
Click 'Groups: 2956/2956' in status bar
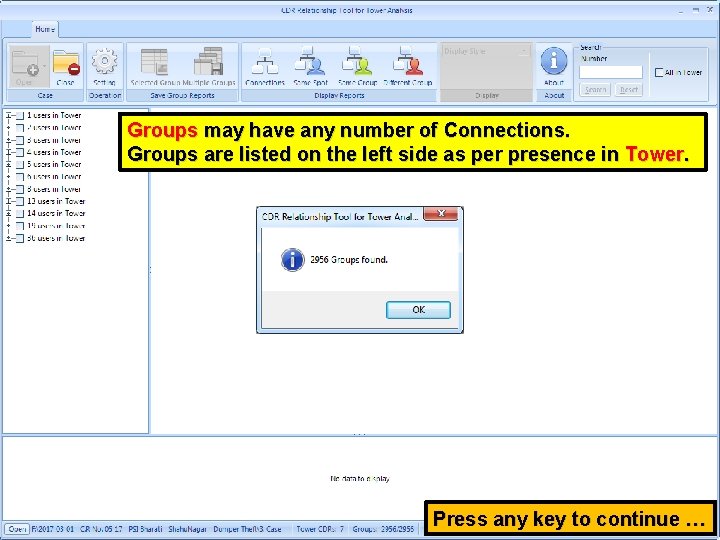tap(383, 529)
